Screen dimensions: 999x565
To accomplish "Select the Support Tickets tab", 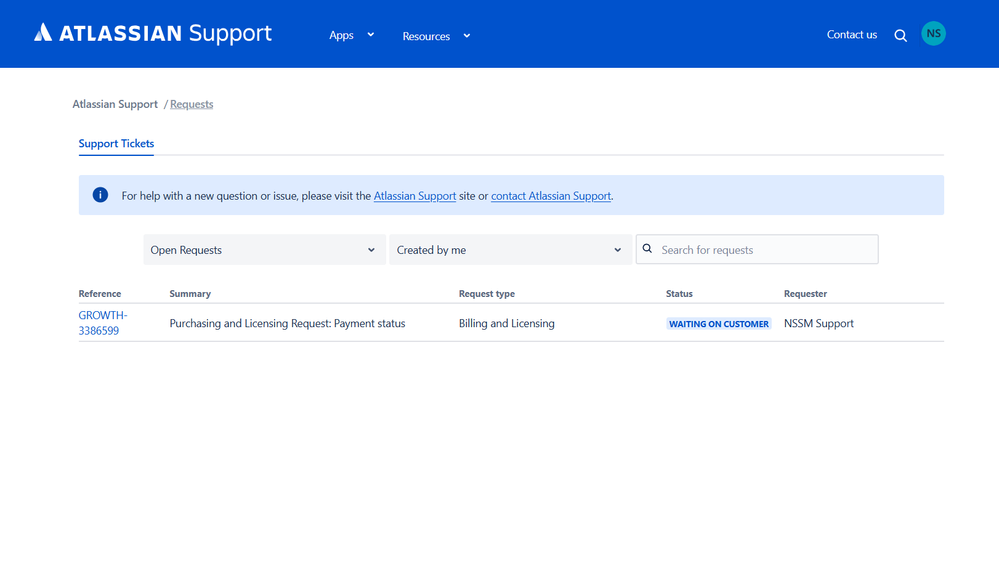I will coord(116,144).
